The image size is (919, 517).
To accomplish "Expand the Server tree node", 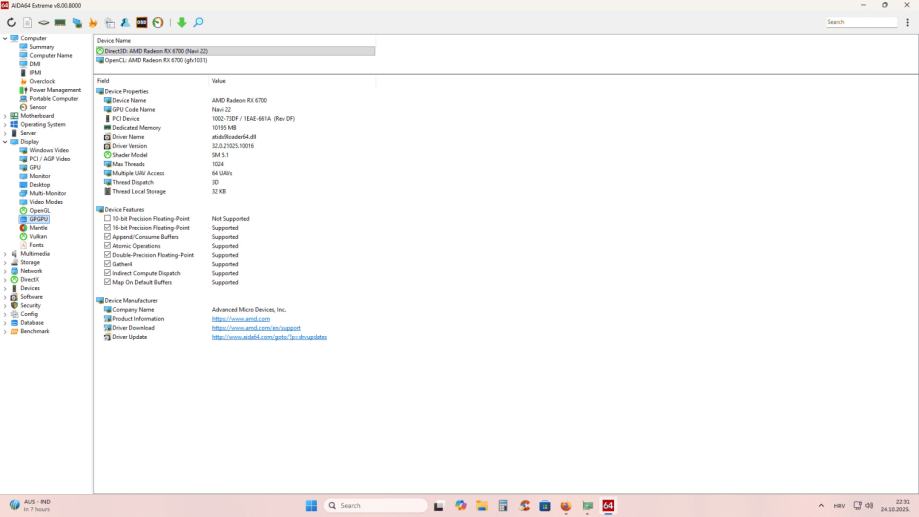I will 5,133.
